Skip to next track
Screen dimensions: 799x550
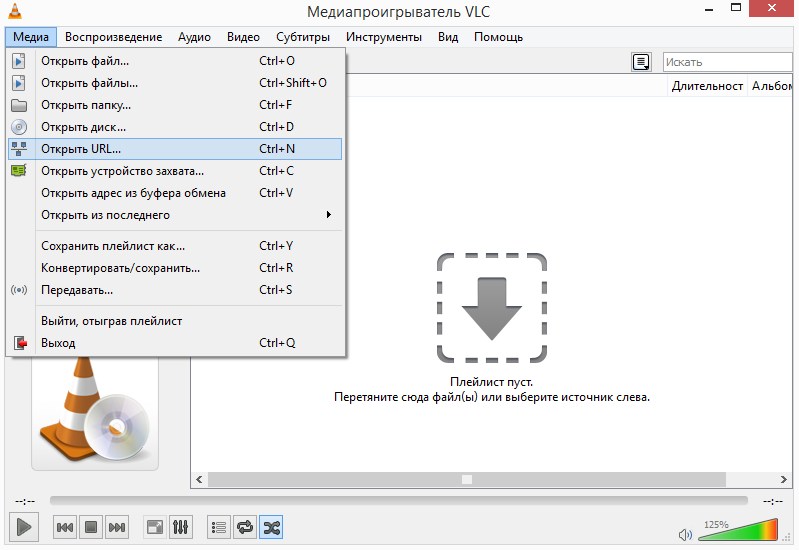click(117, 527)
